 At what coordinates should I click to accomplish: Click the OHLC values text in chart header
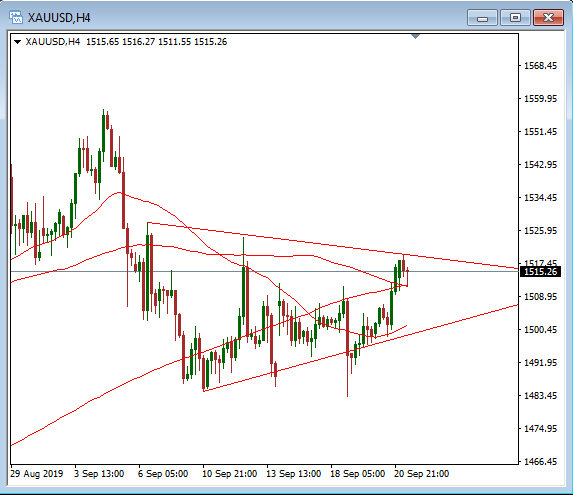pos(156,42)
